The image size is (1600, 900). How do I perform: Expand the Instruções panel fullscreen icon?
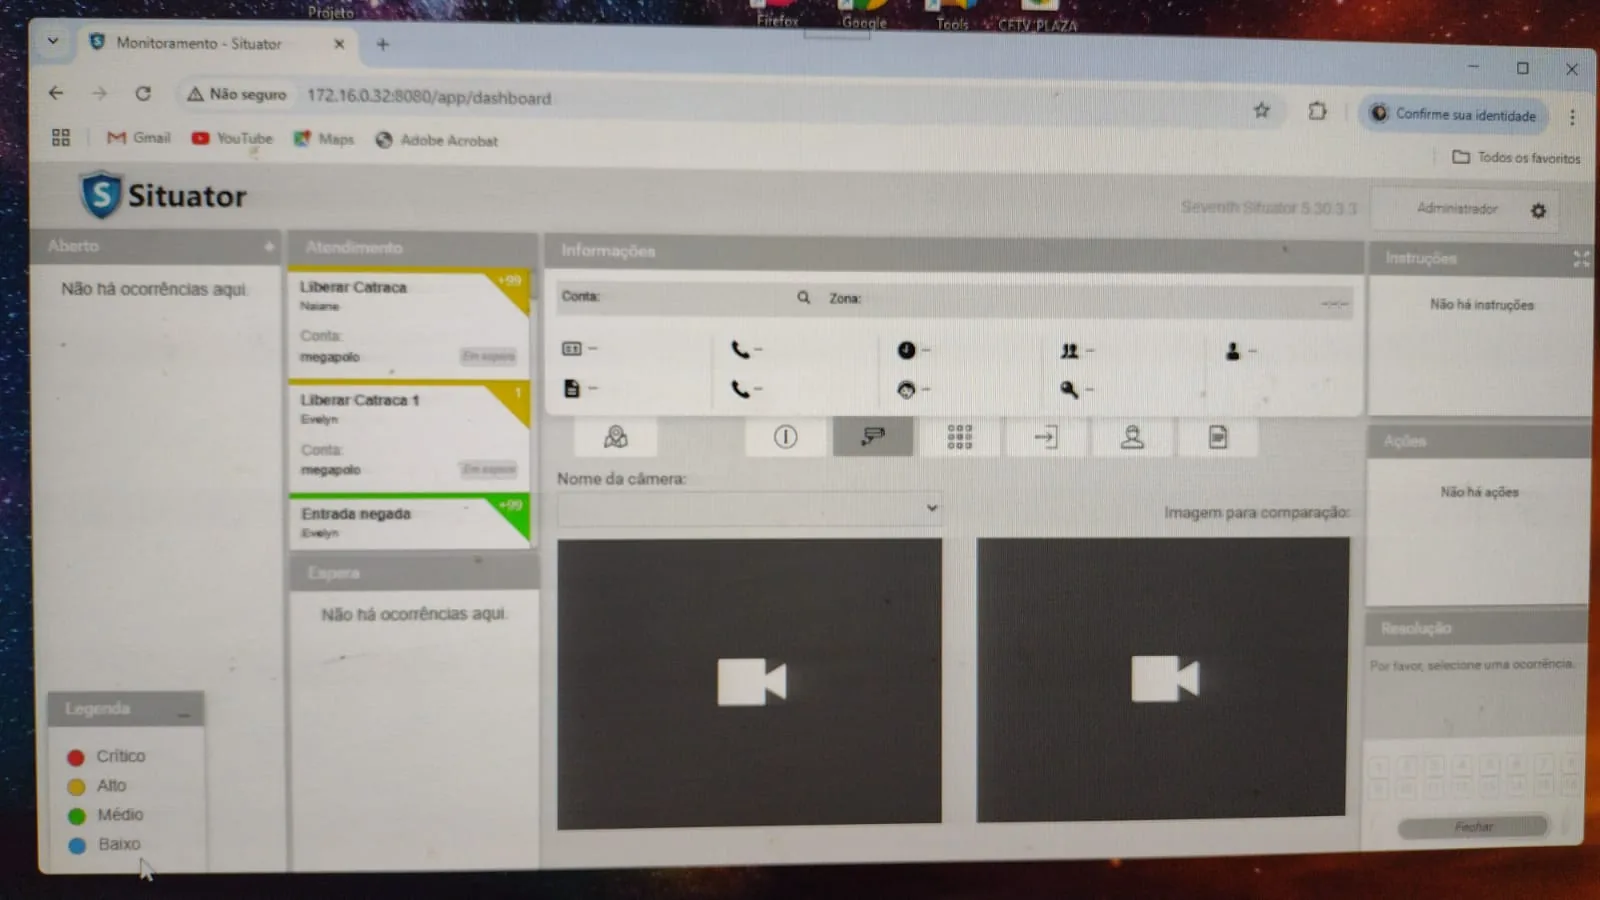pos(1580,259)
